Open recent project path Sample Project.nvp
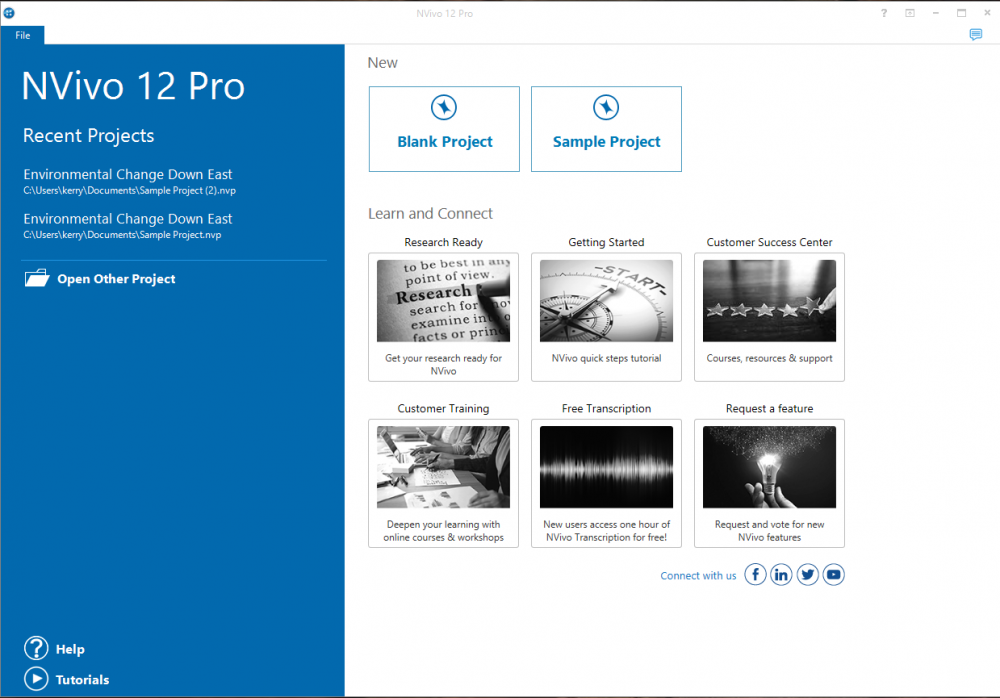 (x=122, y=235)
